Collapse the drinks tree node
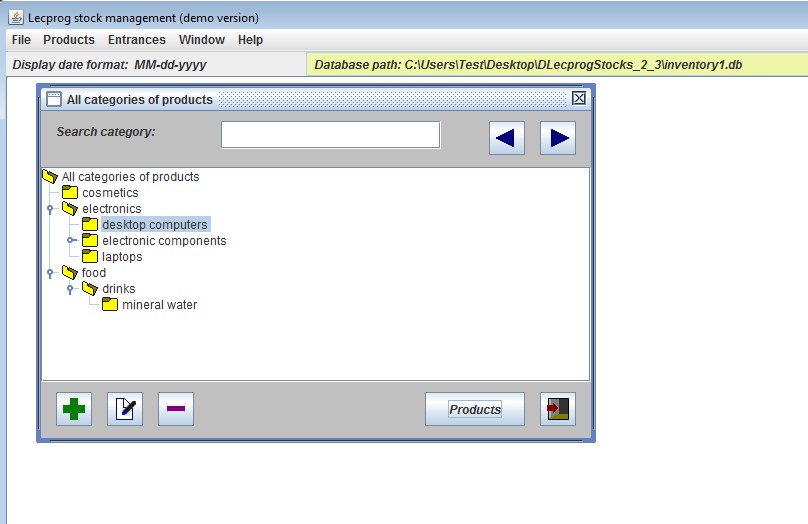 click(70, 289)
